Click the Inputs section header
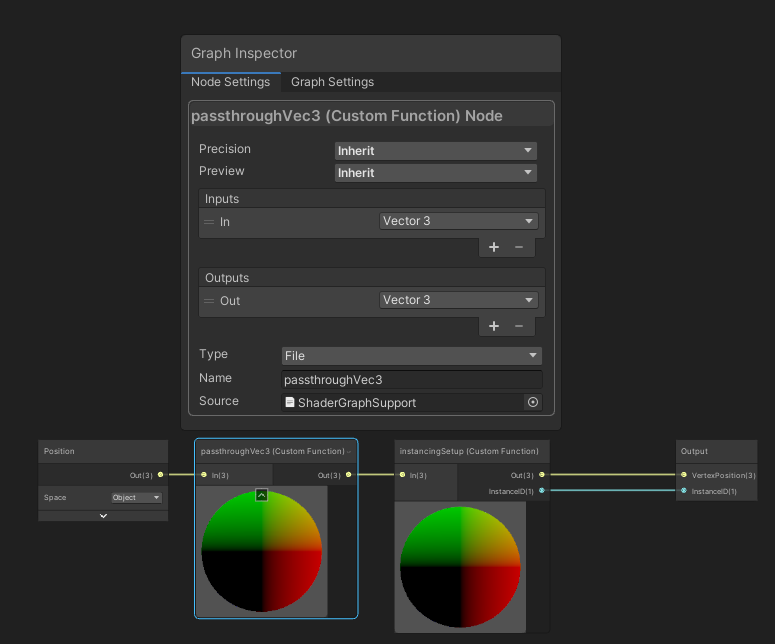The image size is (775, 644). [372, 199]
